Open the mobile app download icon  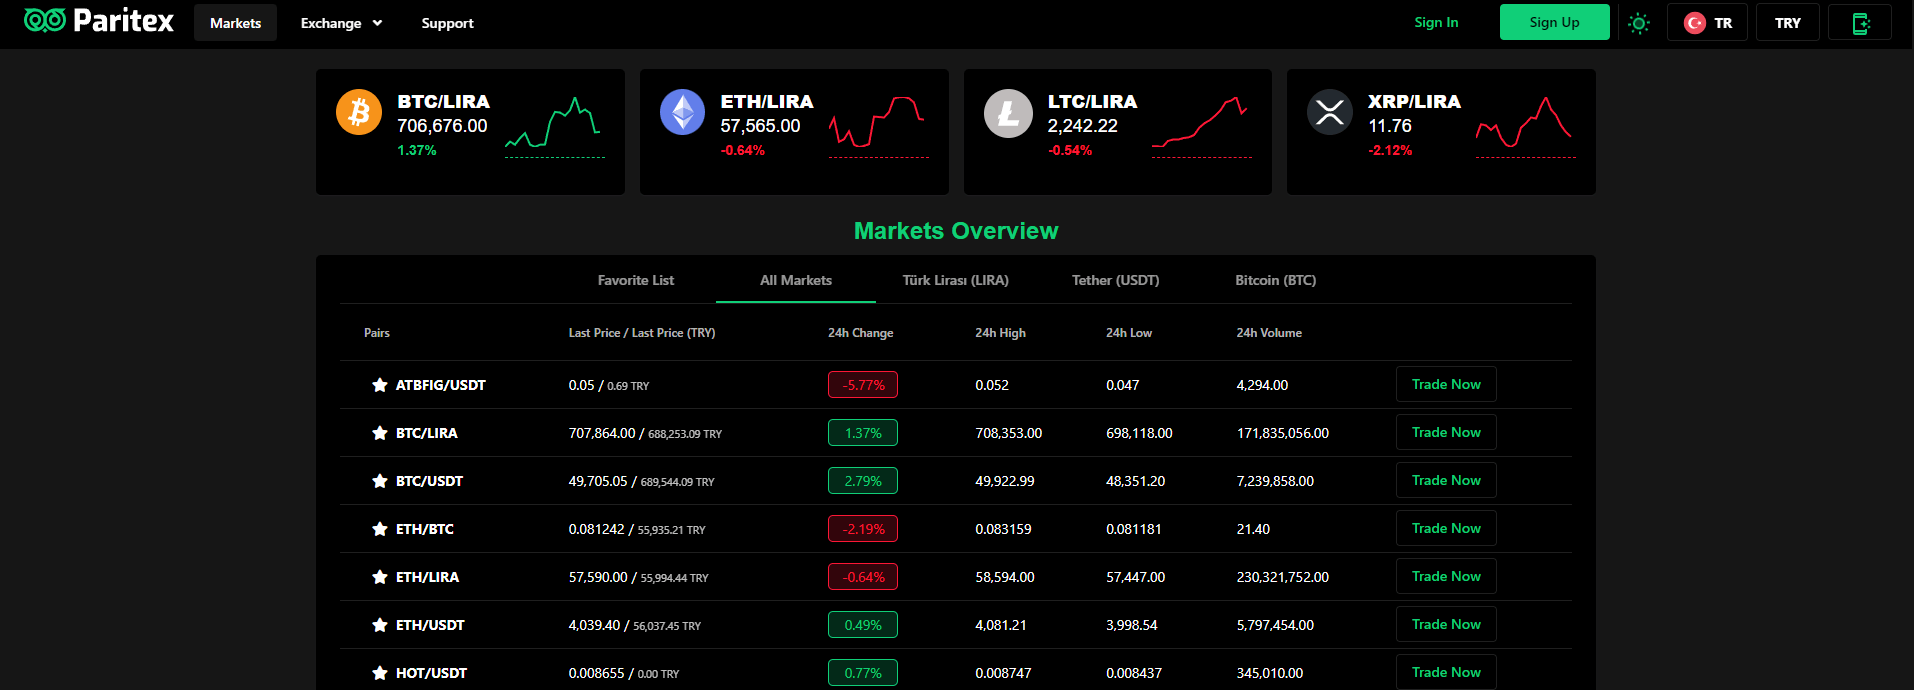point(1860,23)
